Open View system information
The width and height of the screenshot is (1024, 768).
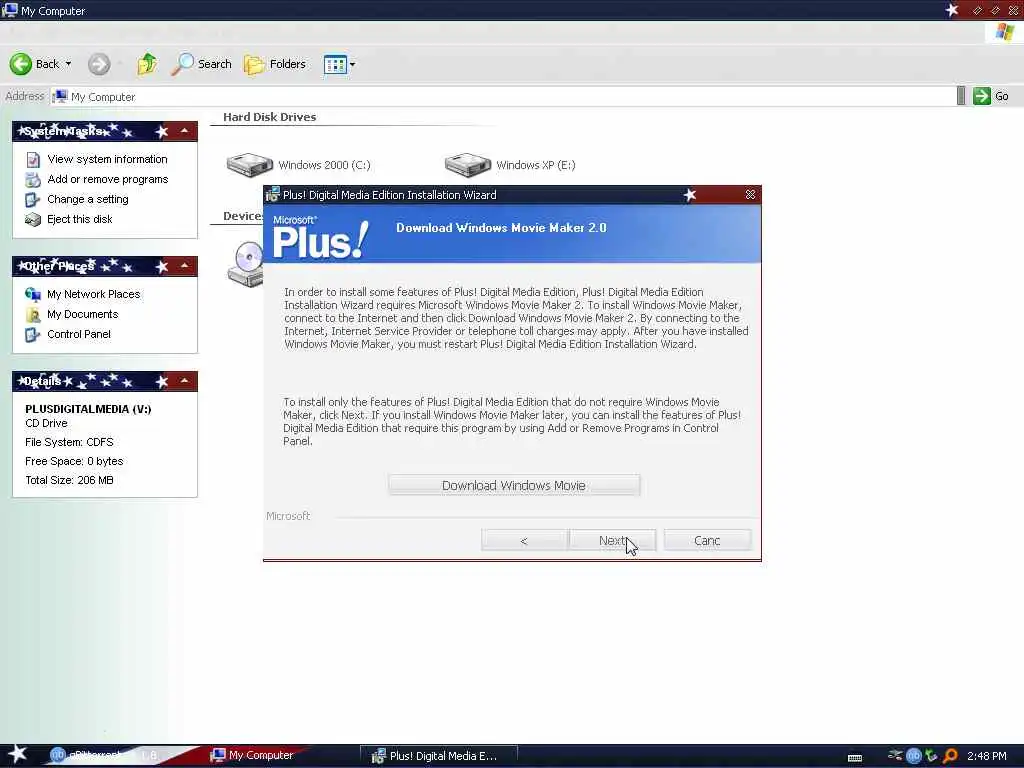[107, 159]
